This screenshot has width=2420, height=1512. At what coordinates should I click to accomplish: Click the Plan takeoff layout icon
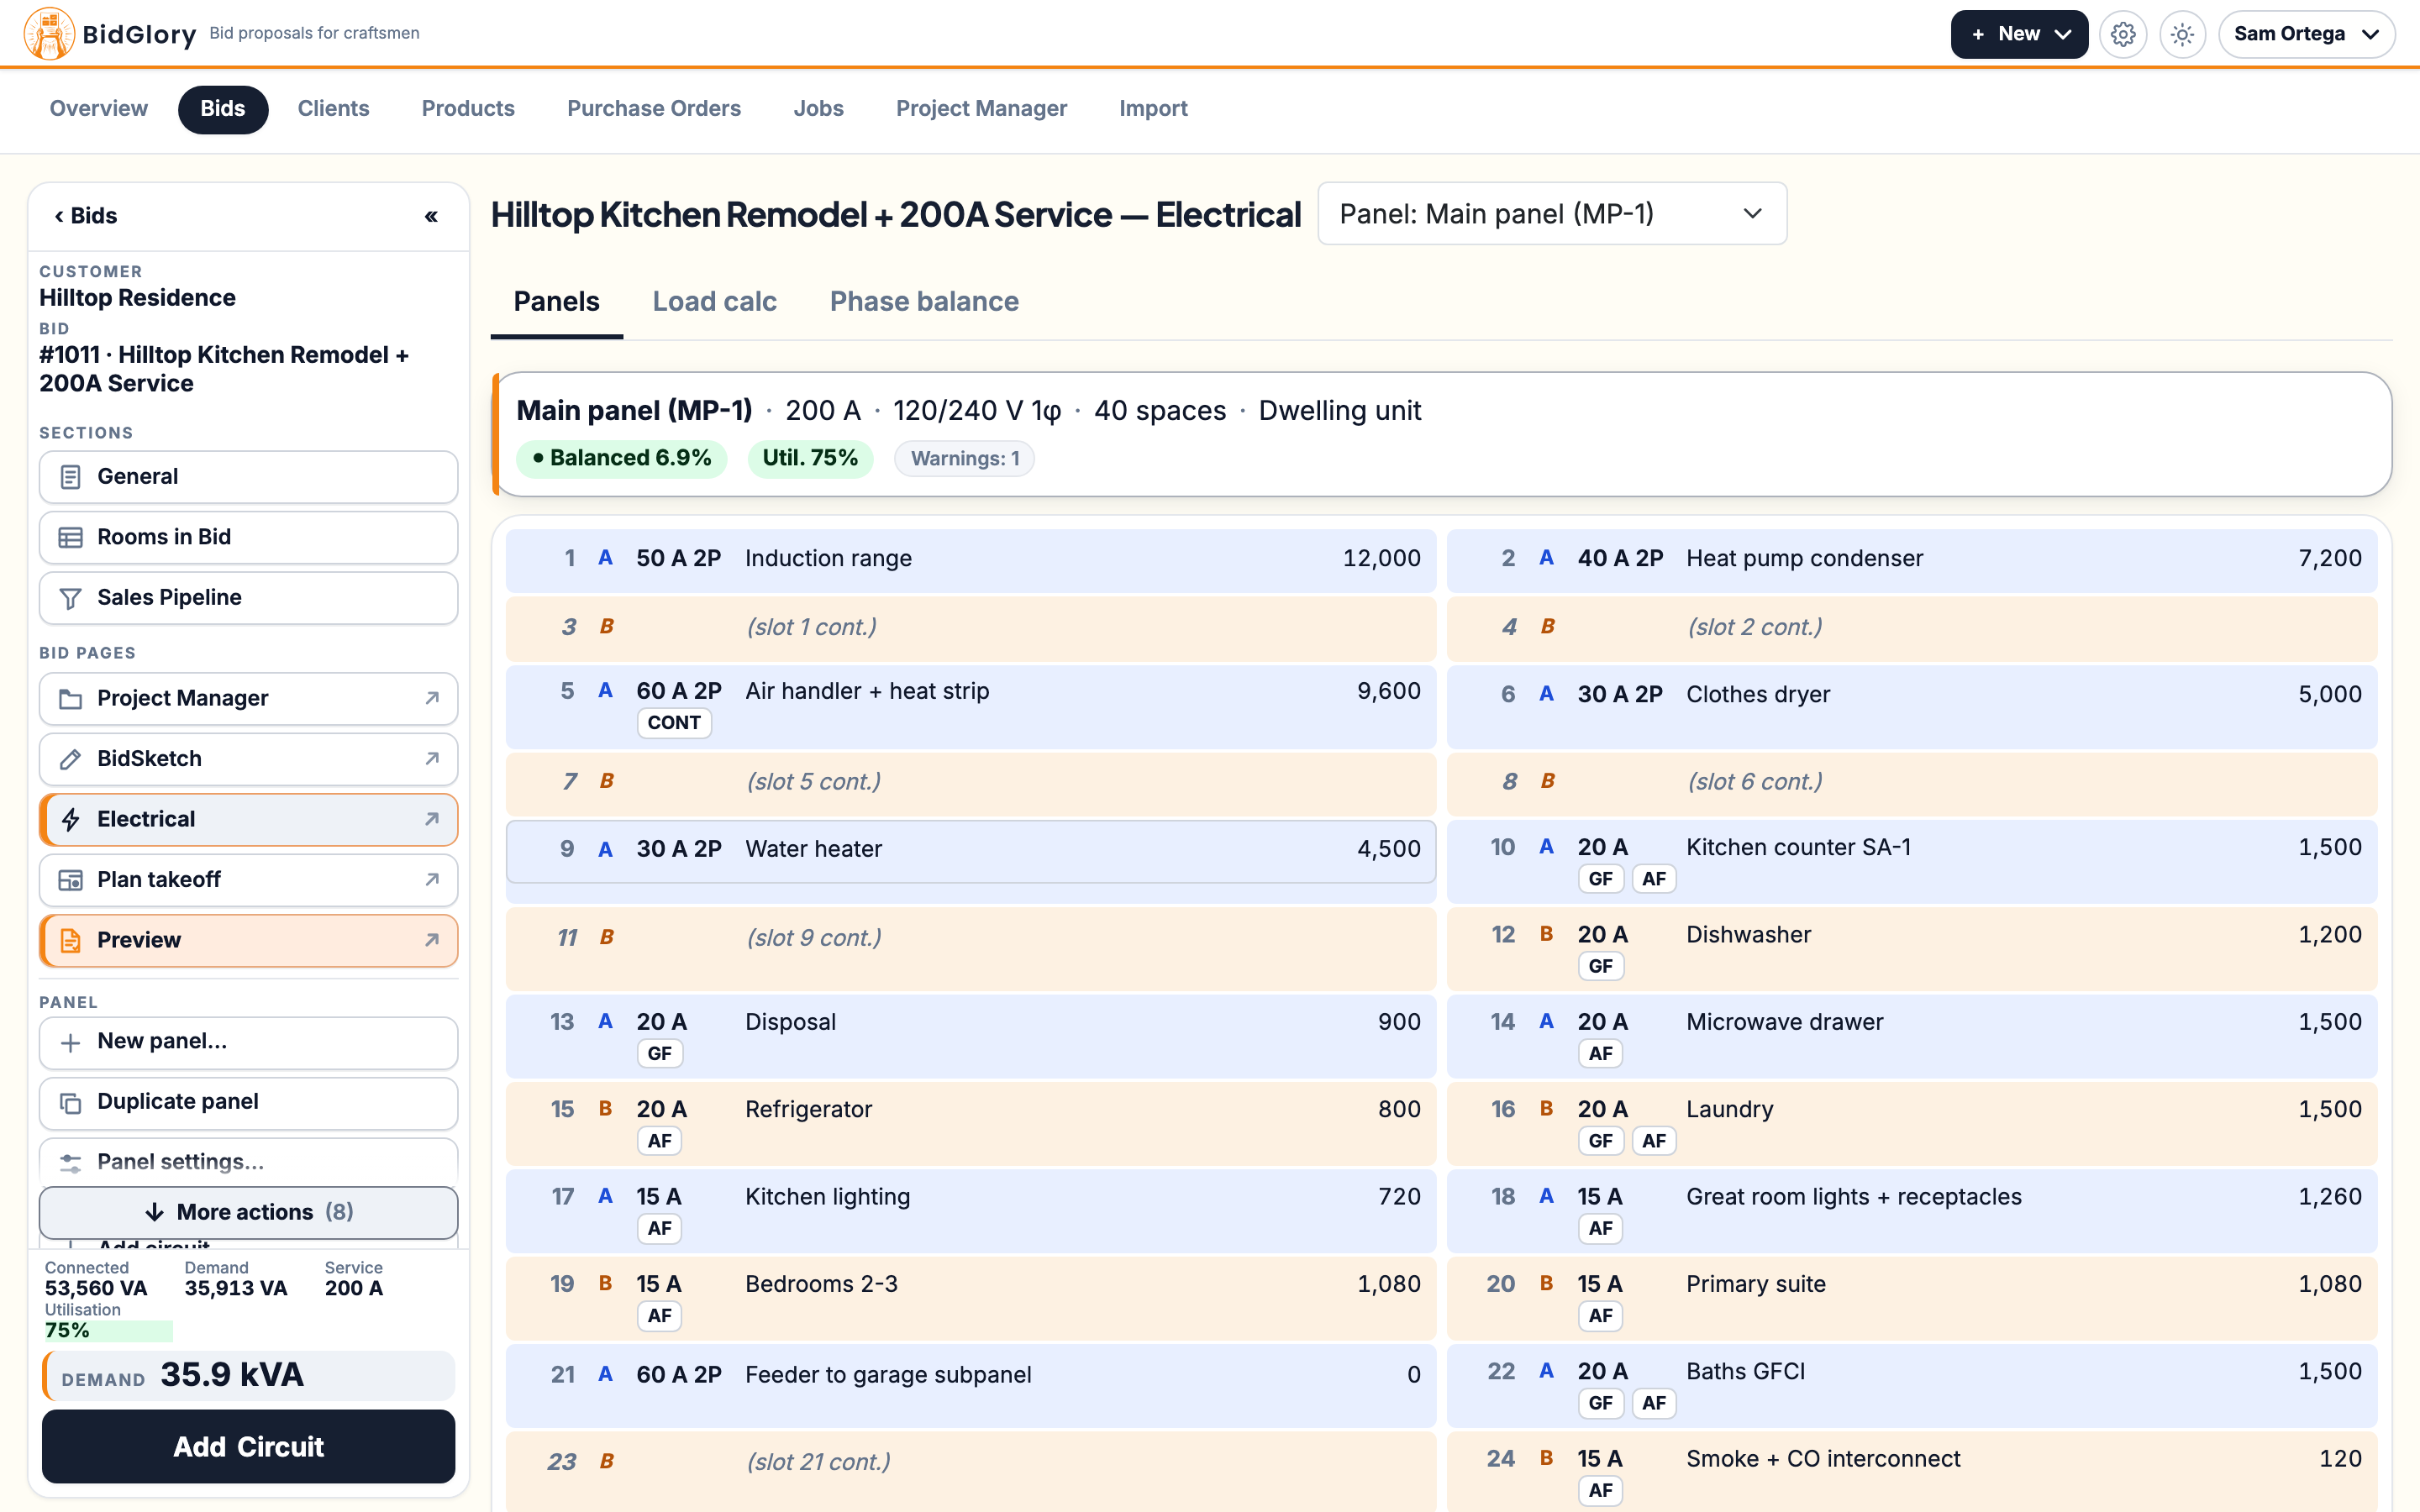(x=70, y=880)
